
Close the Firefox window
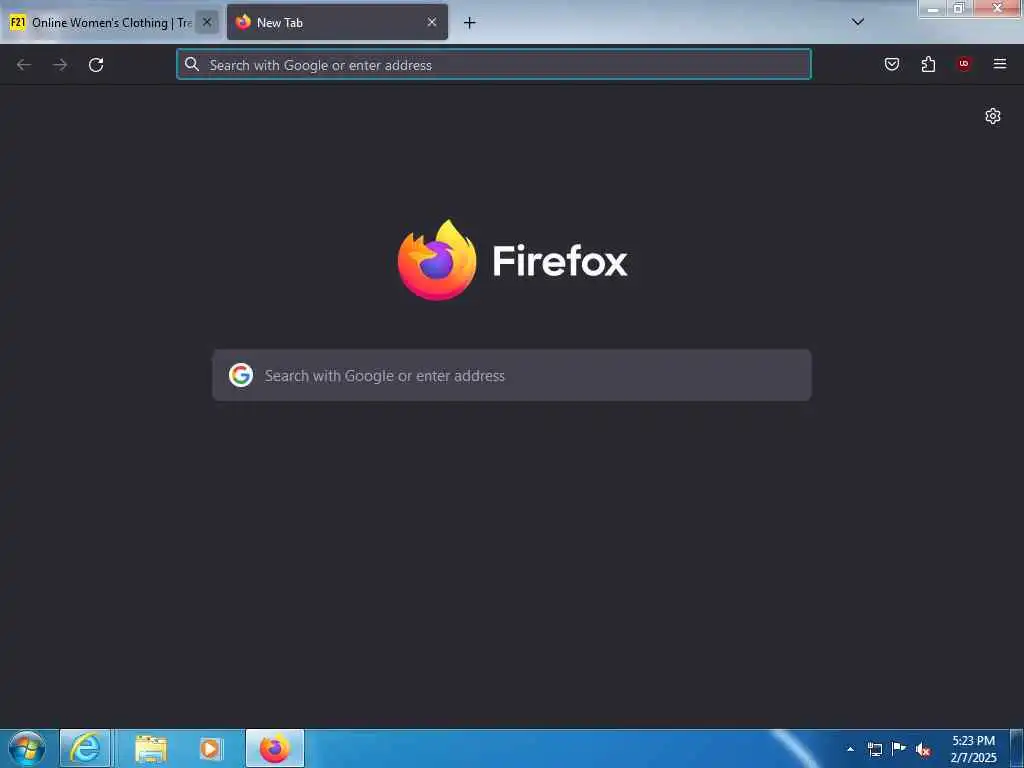tap(997, 8)
